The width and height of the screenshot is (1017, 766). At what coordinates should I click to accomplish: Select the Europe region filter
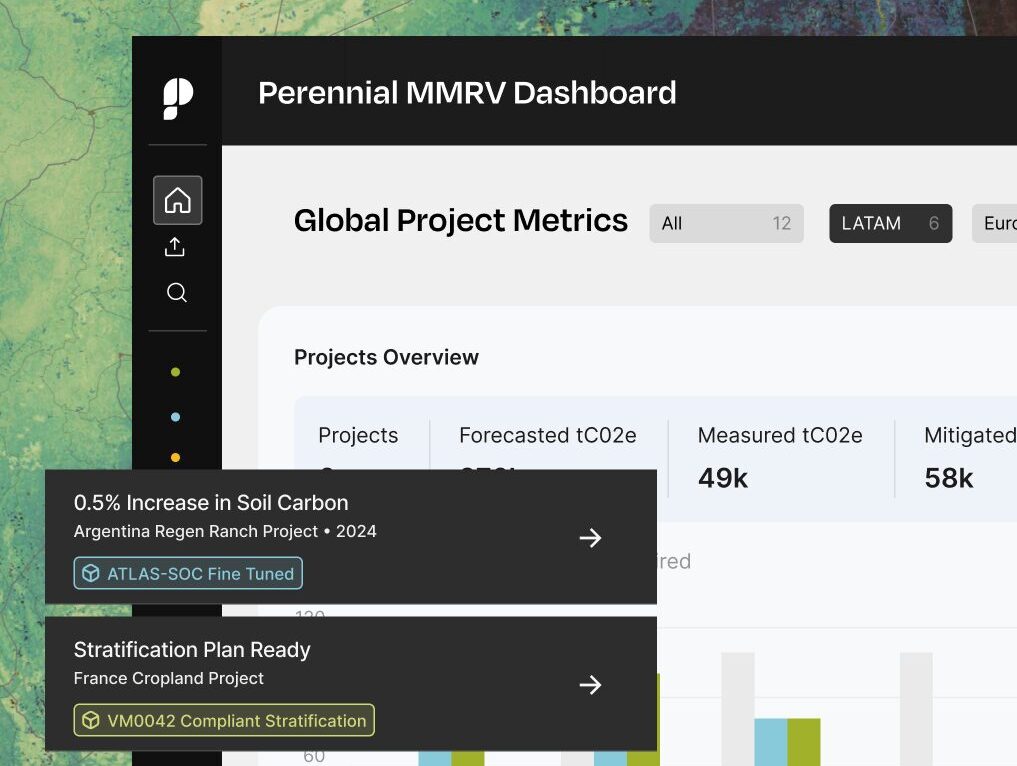click(996, 224)
